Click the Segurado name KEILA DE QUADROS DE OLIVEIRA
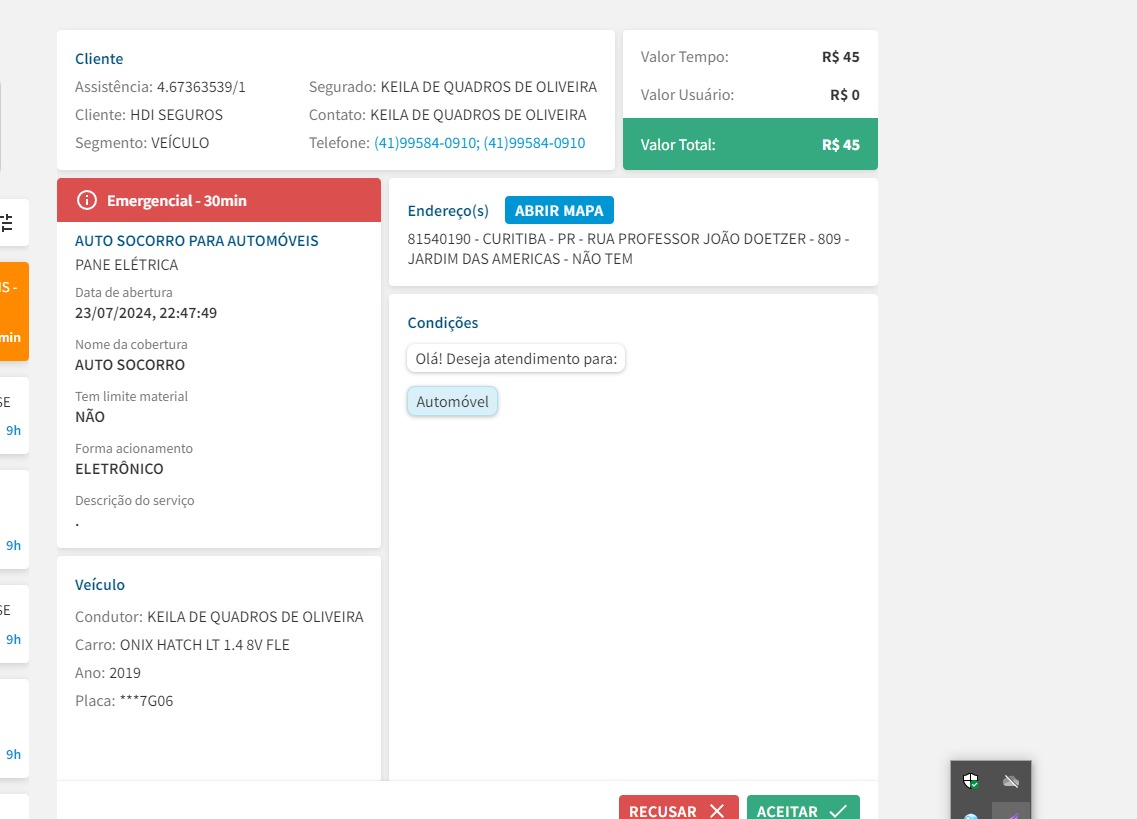Viewport: 1137px width, 819px height. [489, 87]
